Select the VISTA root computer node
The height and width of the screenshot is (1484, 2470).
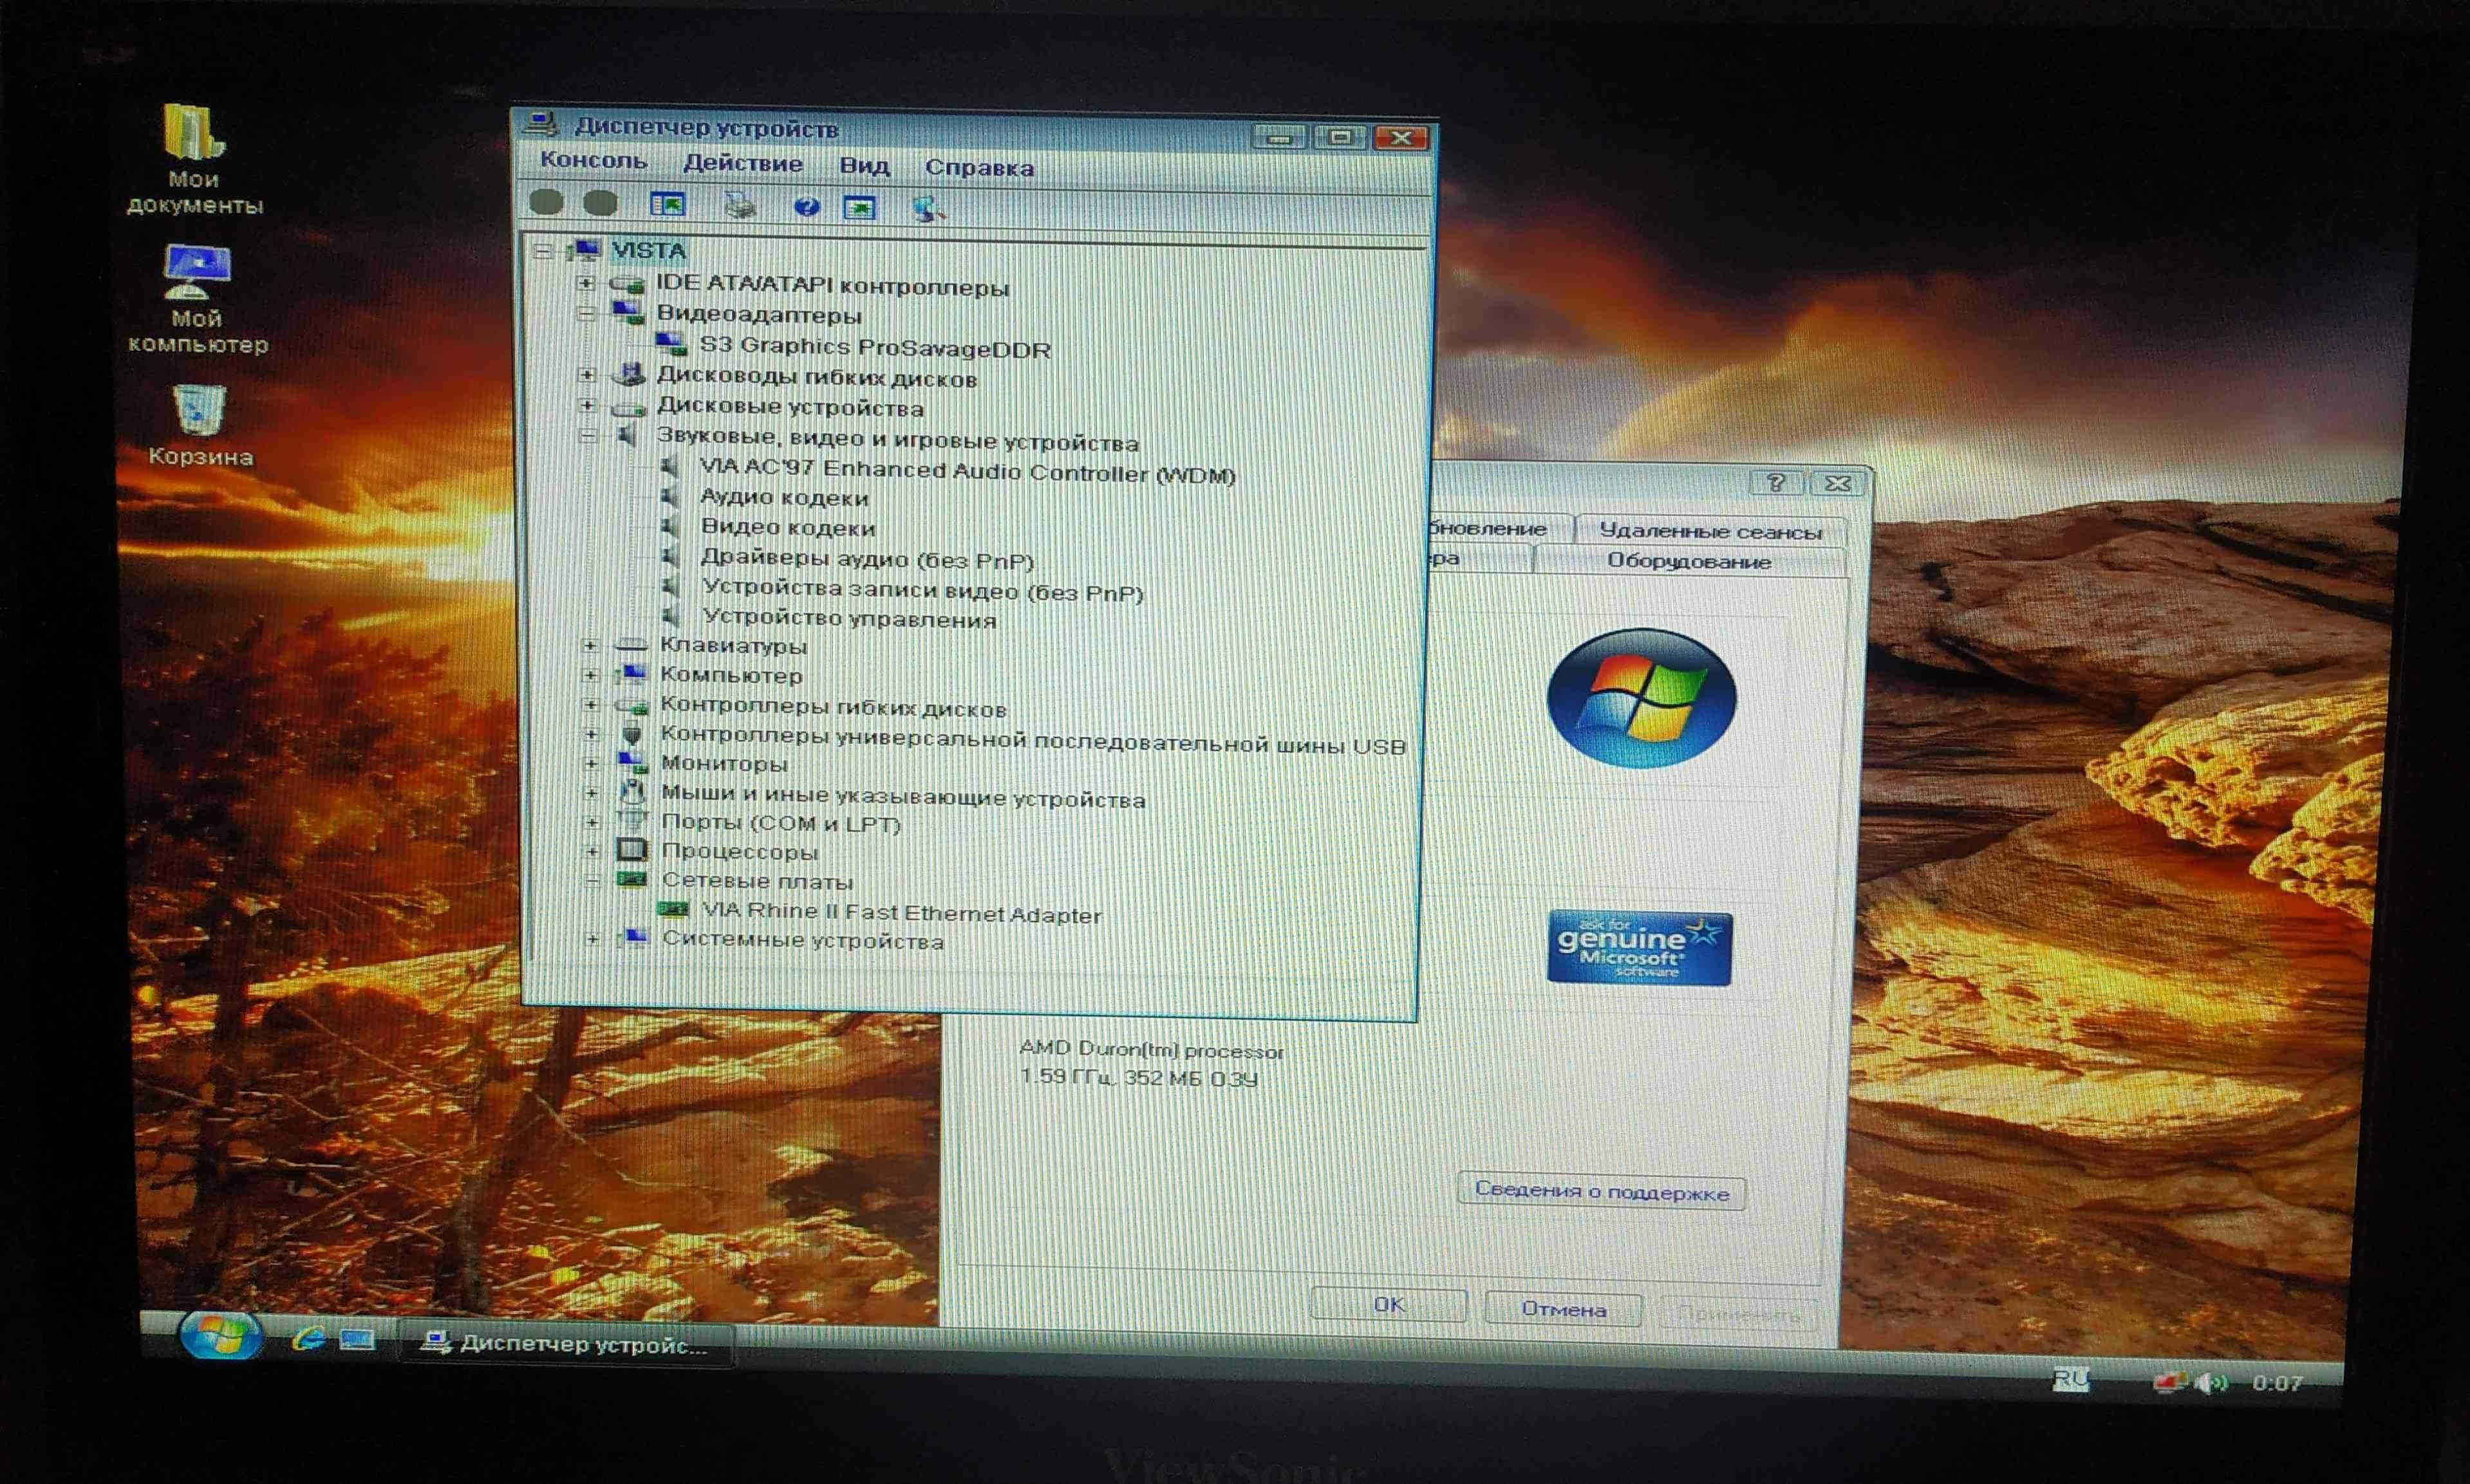[649, 250]
